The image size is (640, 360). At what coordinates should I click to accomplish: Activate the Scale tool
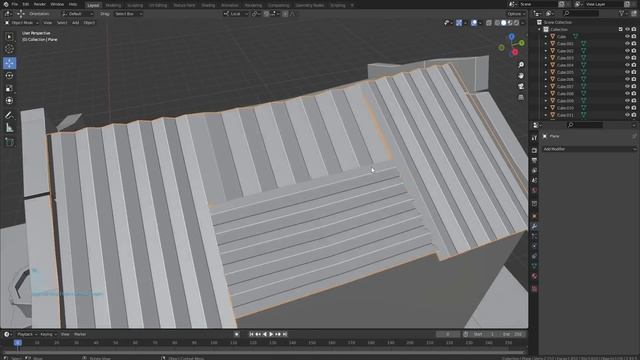tap(9, 88)
